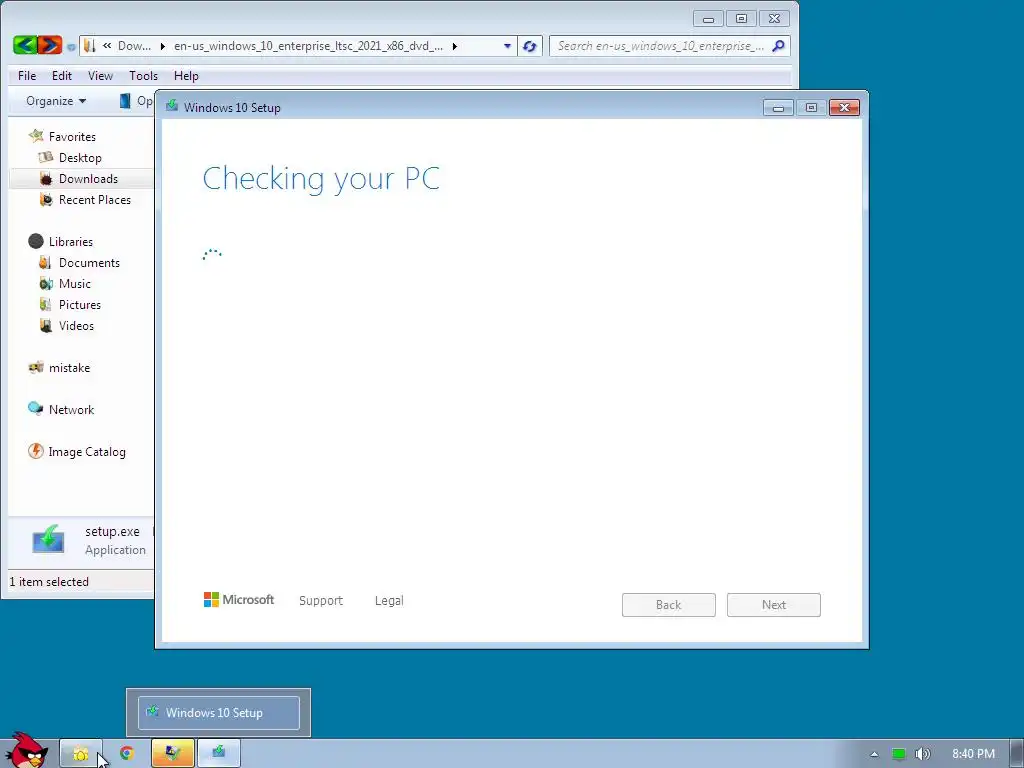Open the View menu
Screen dimensions: 1024x768
(x=101, y=76)
